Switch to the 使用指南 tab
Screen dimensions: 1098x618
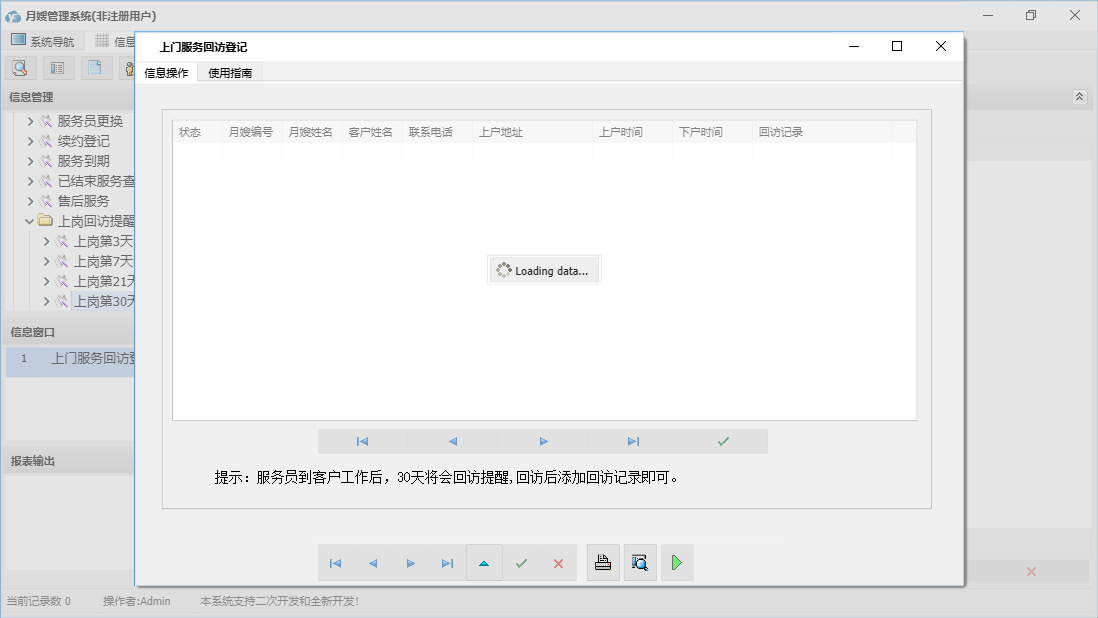pos(229,71)
